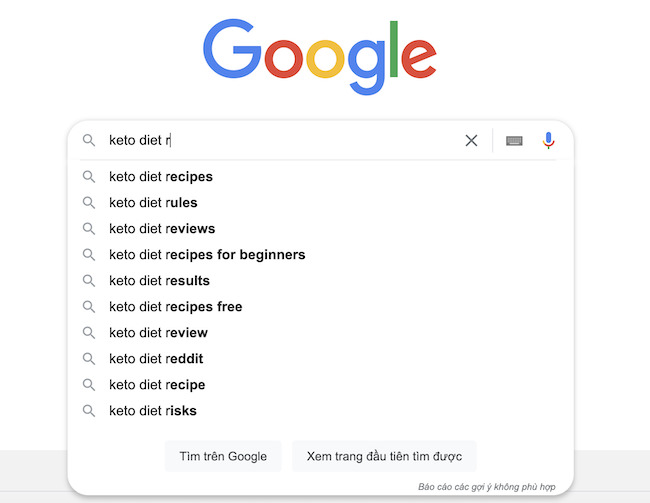Clear the search box with the X icon
Image resolution: width=650 pixels, height=503 pixels.
pyautogui.click(x=471, y=141)
